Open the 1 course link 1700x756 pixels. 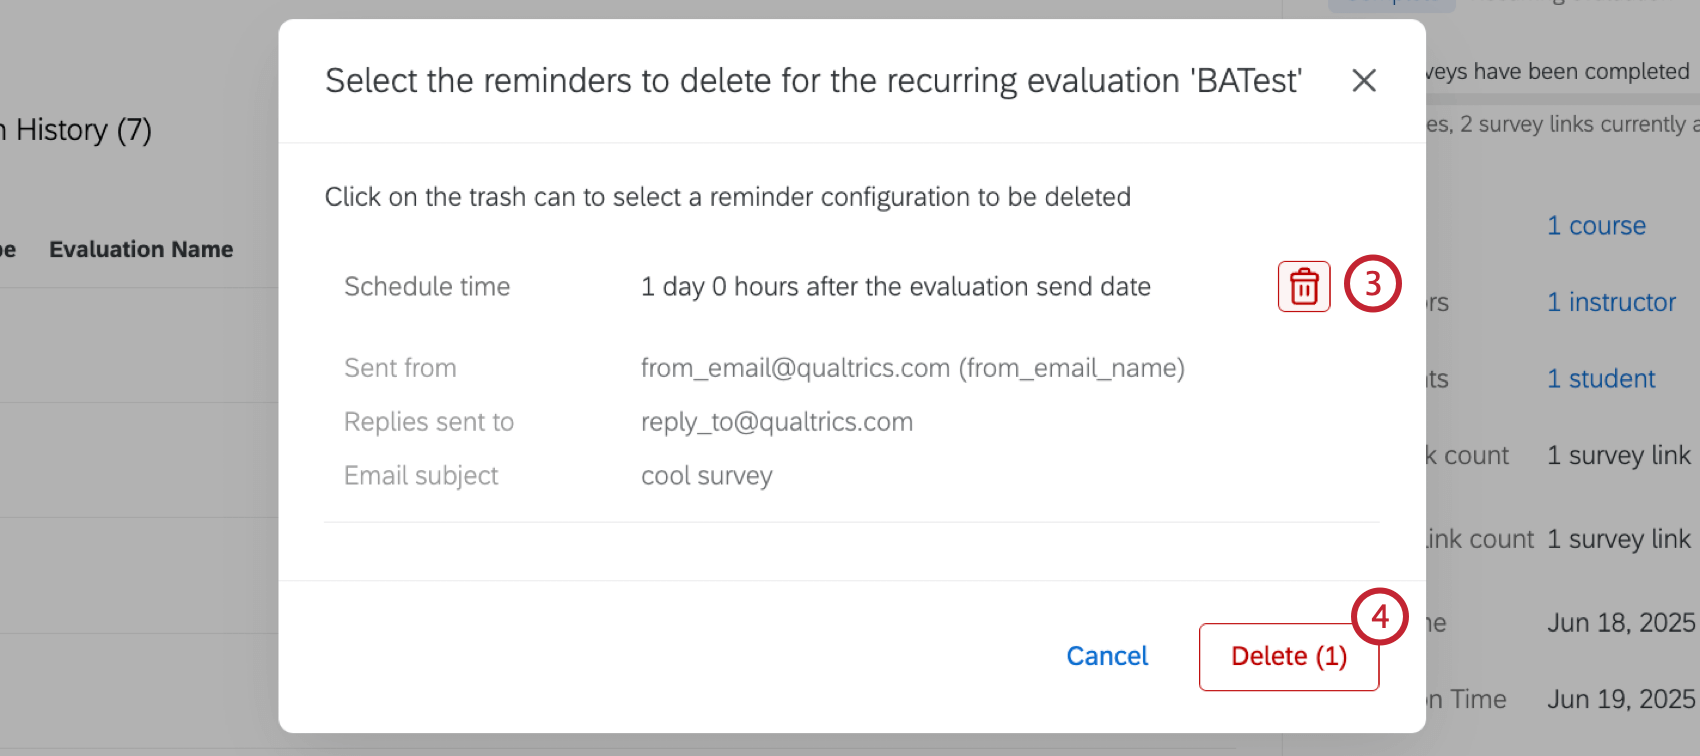pos(1595,226)
